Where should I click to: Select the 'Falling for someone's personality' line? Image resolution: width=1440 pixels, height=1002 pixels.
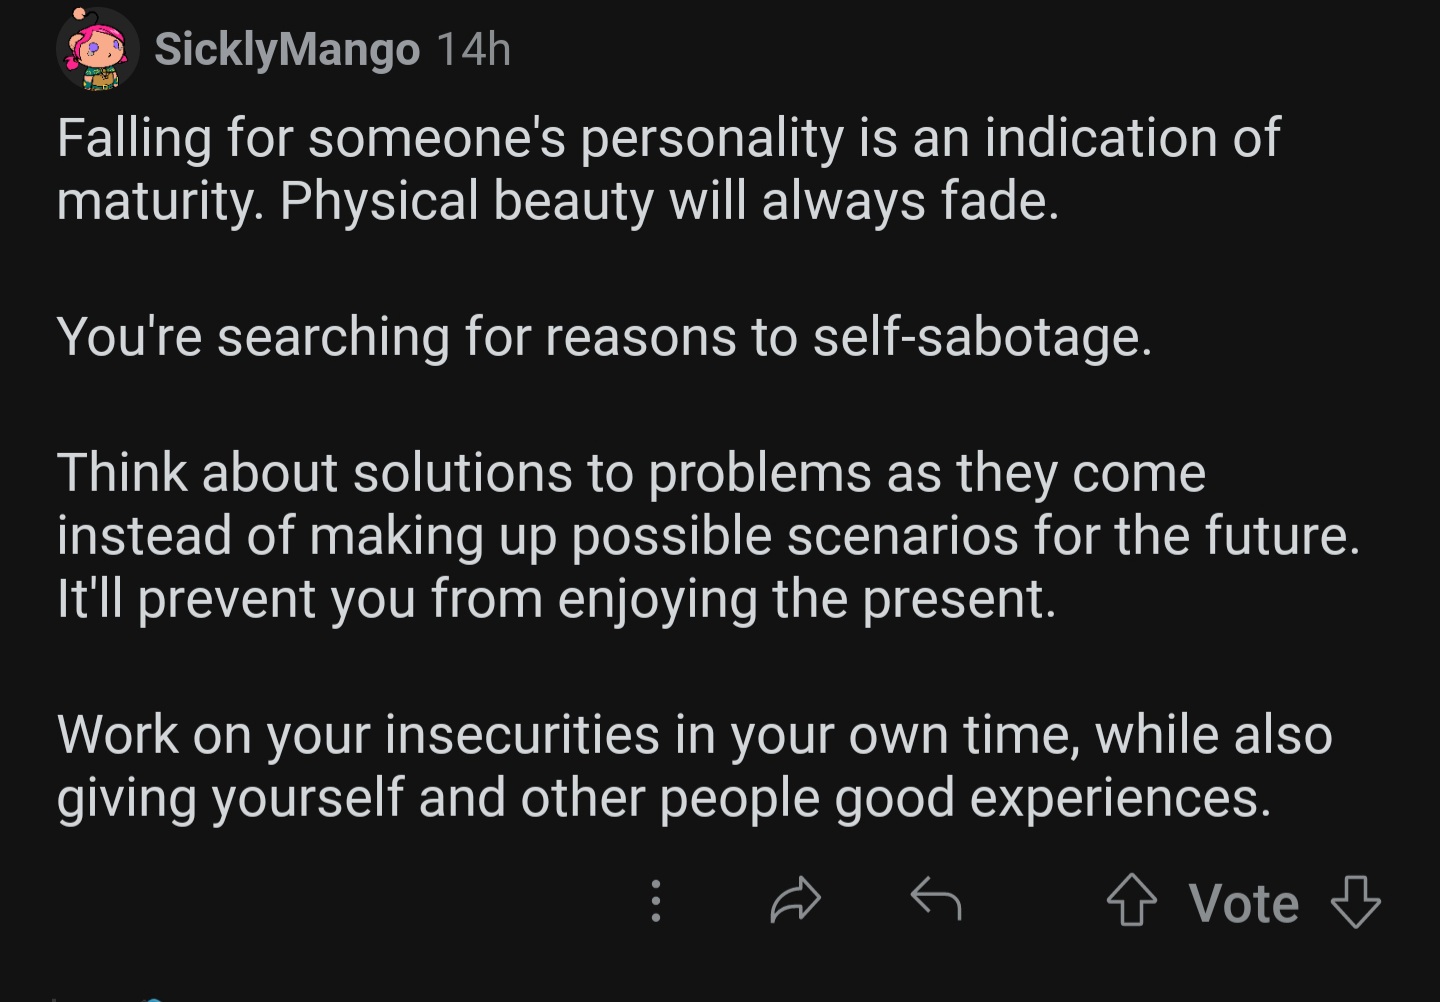pyautogui.click(x=668, y=138)
